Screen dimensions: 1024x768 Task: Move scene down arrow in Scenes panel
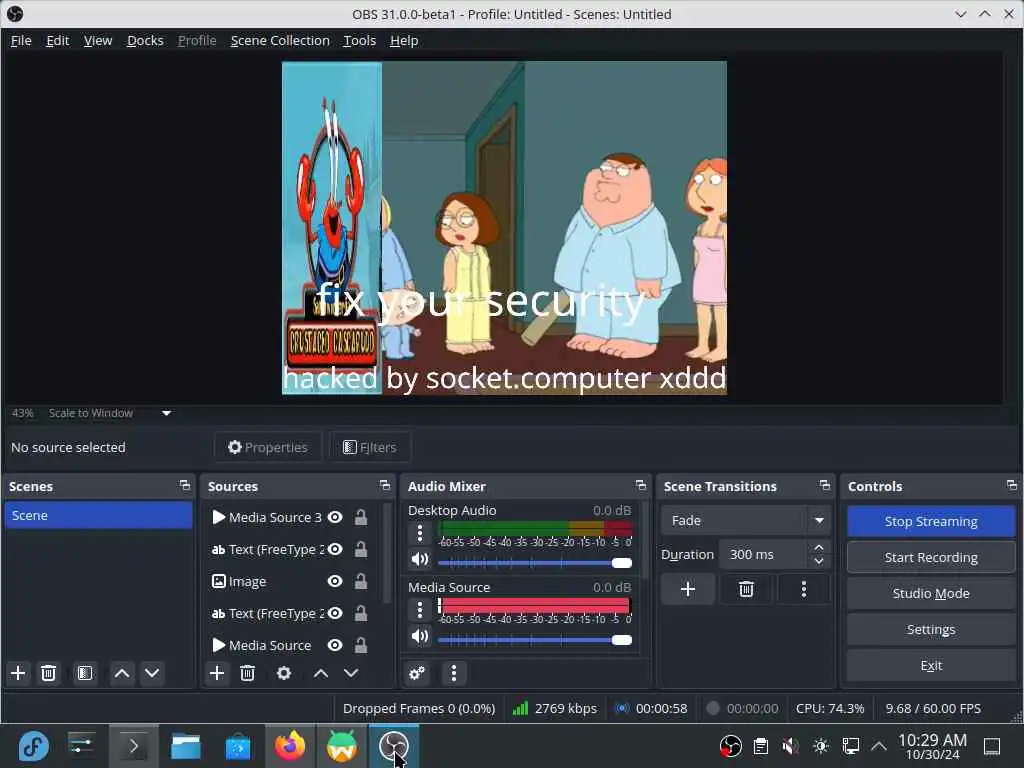click(152, 673)
